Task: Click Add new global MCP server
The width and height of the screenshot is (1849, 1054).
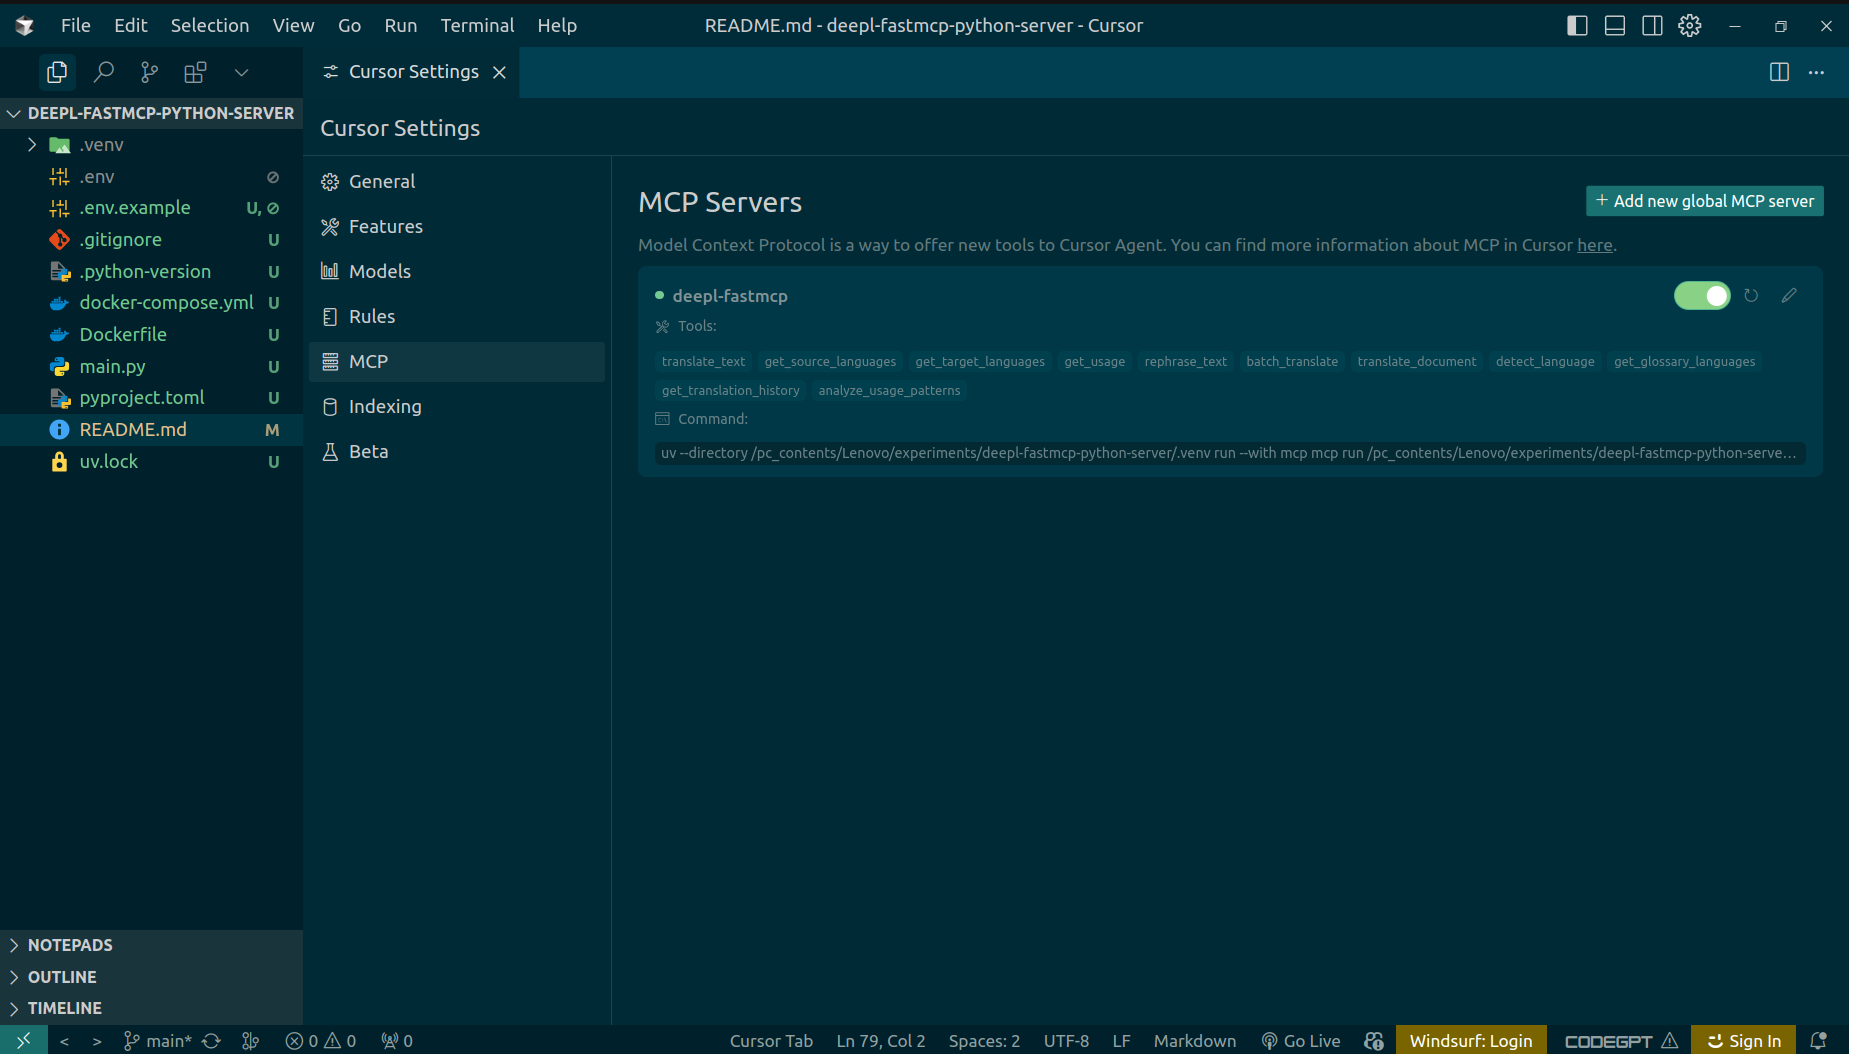Action: click(1704, 200)
